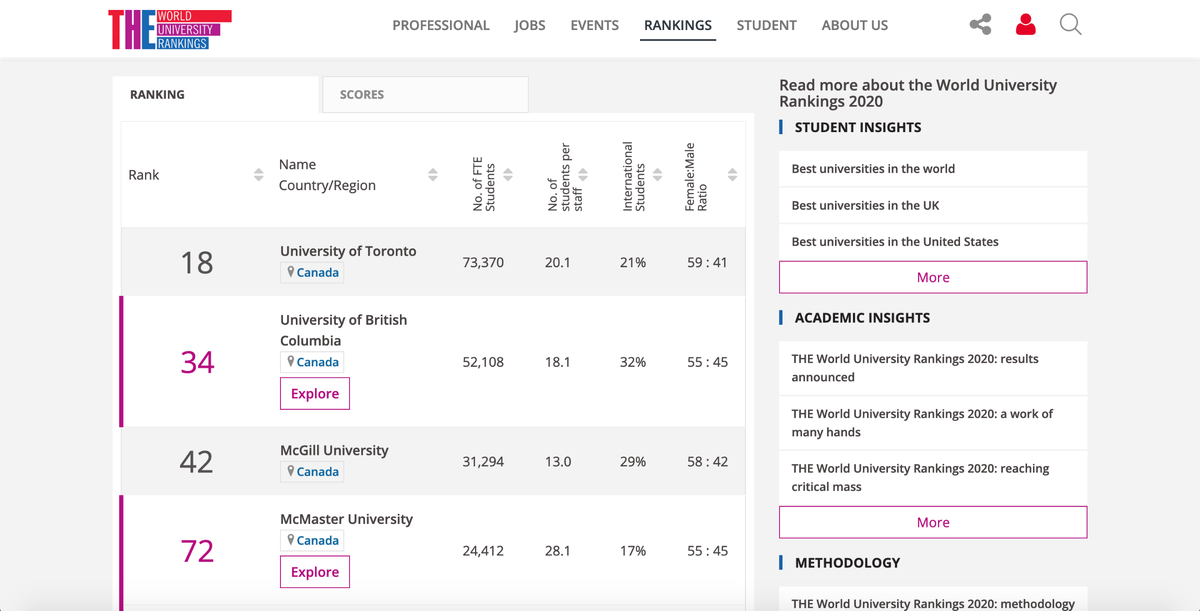Click Canada tag under University of British Columbia
The image size is (1200, 611).
(x=312, y=362)
